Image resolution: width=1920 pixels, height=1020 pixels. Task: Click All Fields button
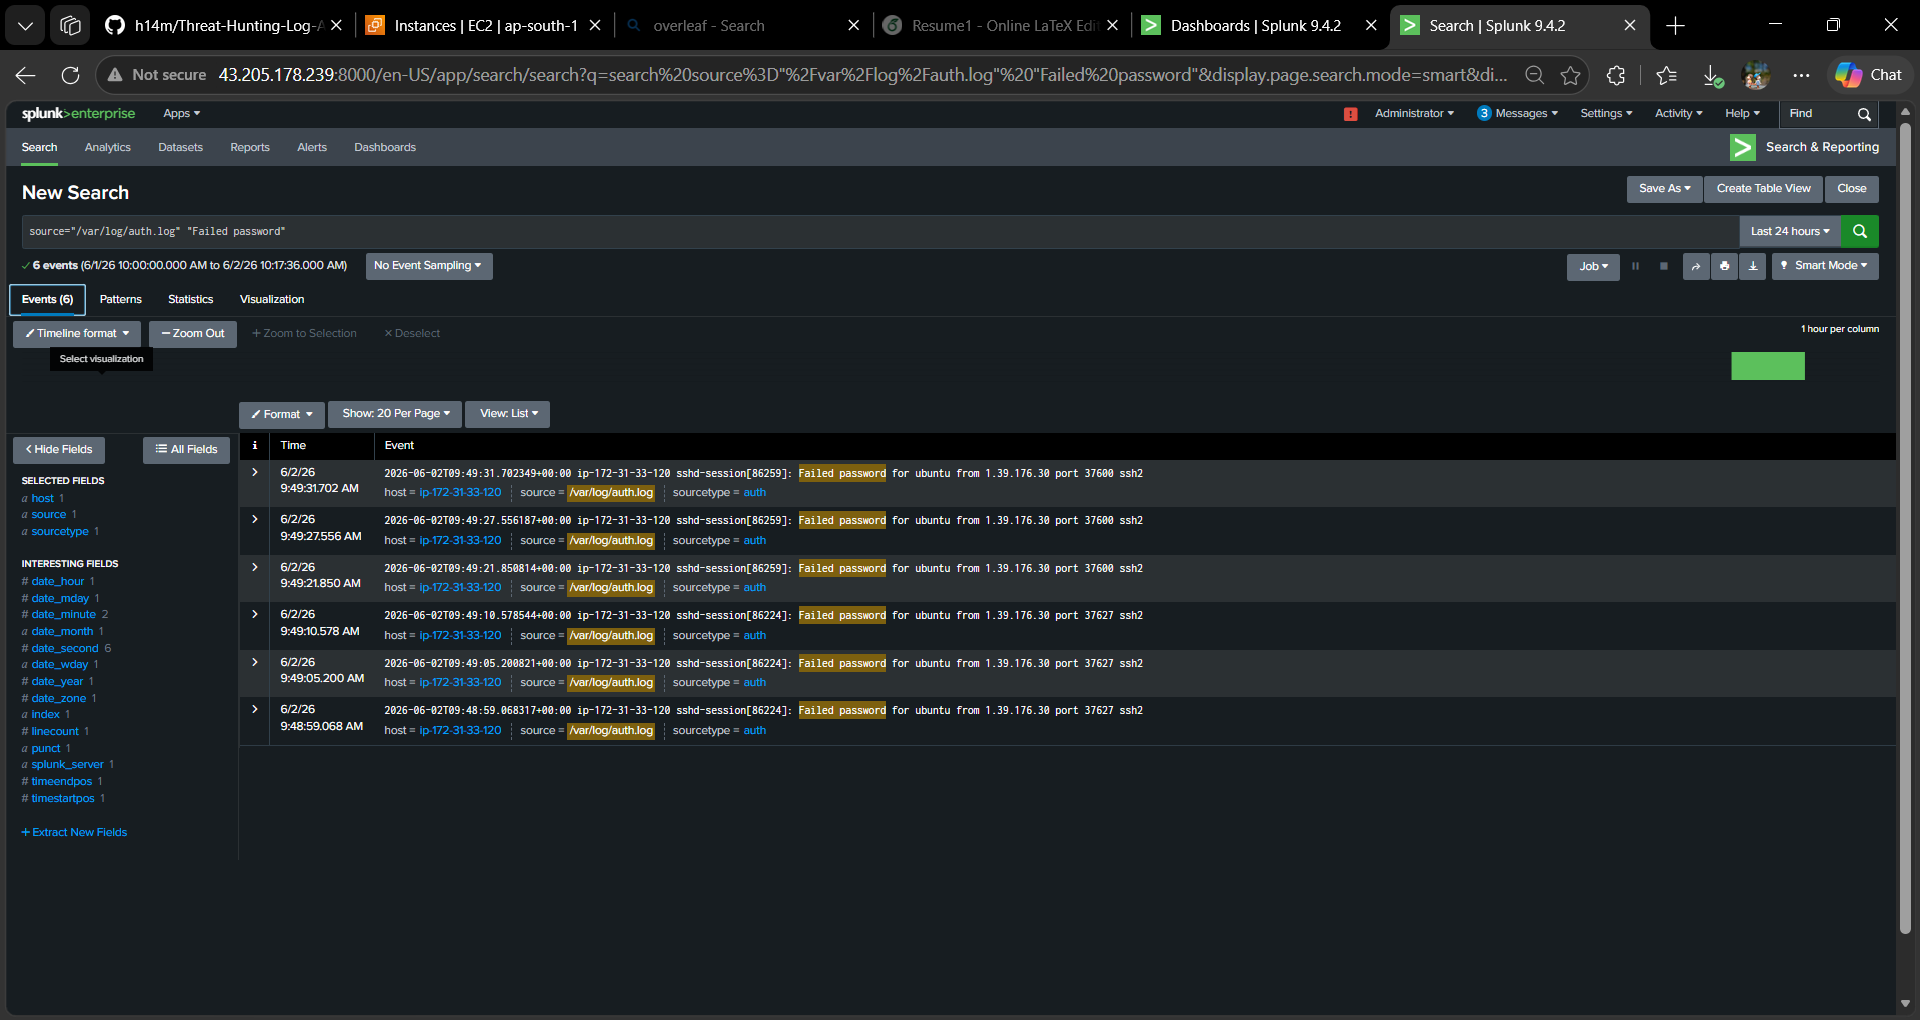pos(186,450)
